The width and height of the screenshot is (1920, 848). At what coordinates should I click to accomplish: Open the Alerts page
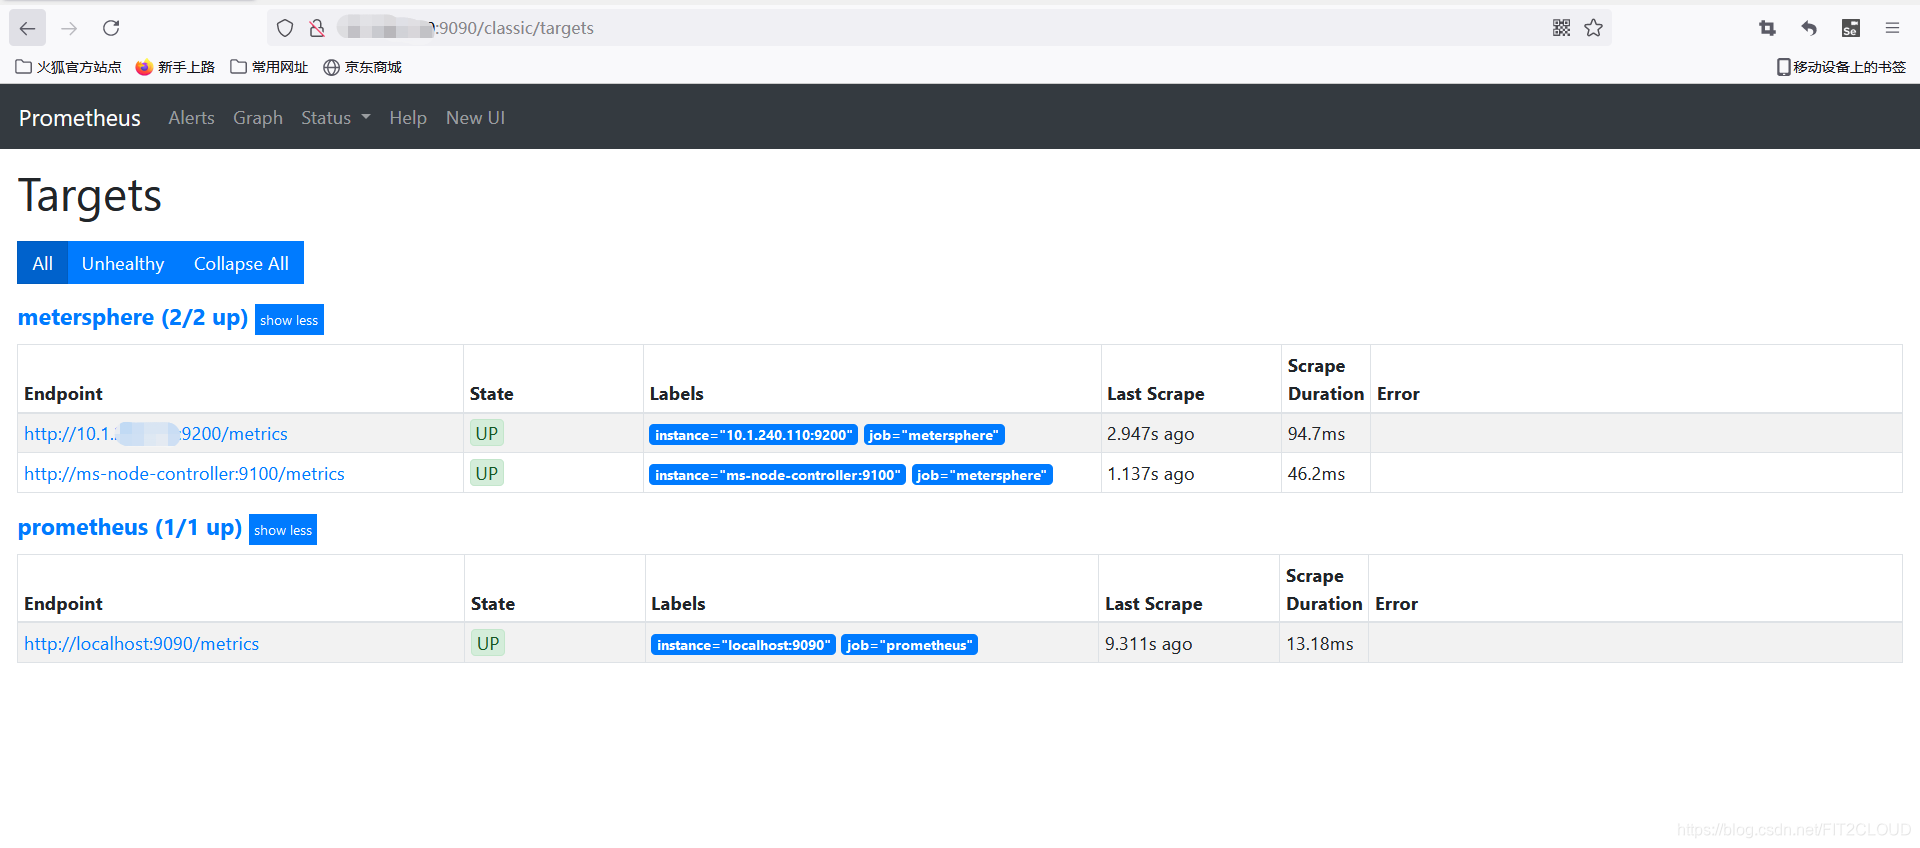coord(191,118)
